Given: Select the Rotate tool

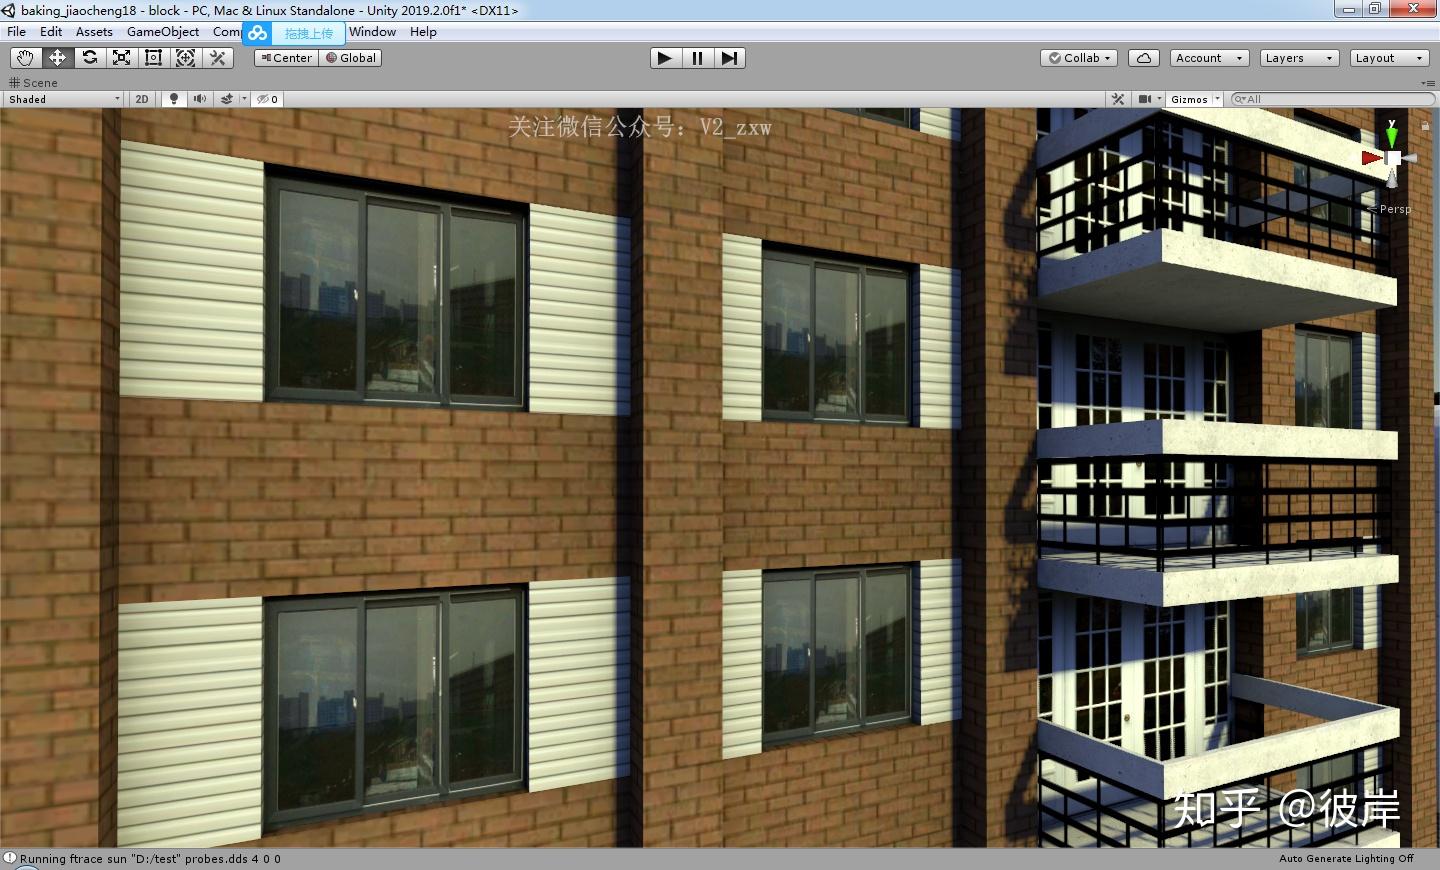Looking at the screenshot, I should (89, 58).
